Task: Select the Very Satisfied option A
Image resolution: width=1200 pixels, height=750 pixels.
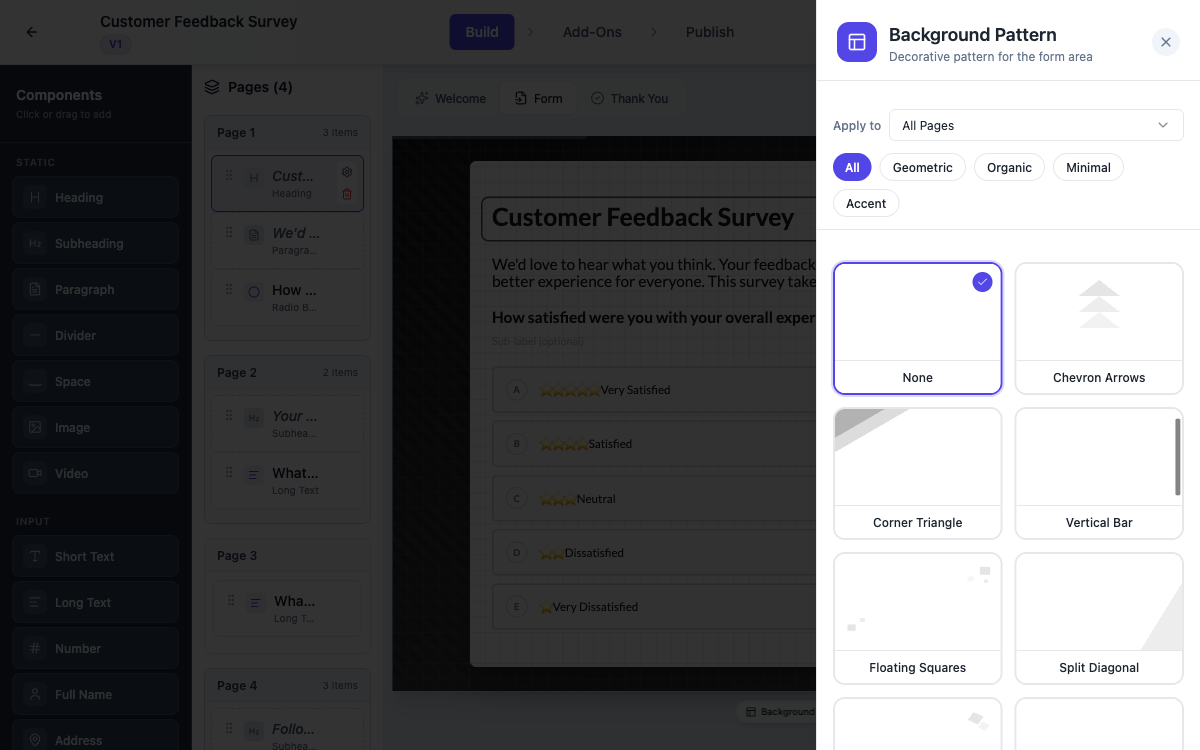Action: pyautogui.click(x=655, y=390)
